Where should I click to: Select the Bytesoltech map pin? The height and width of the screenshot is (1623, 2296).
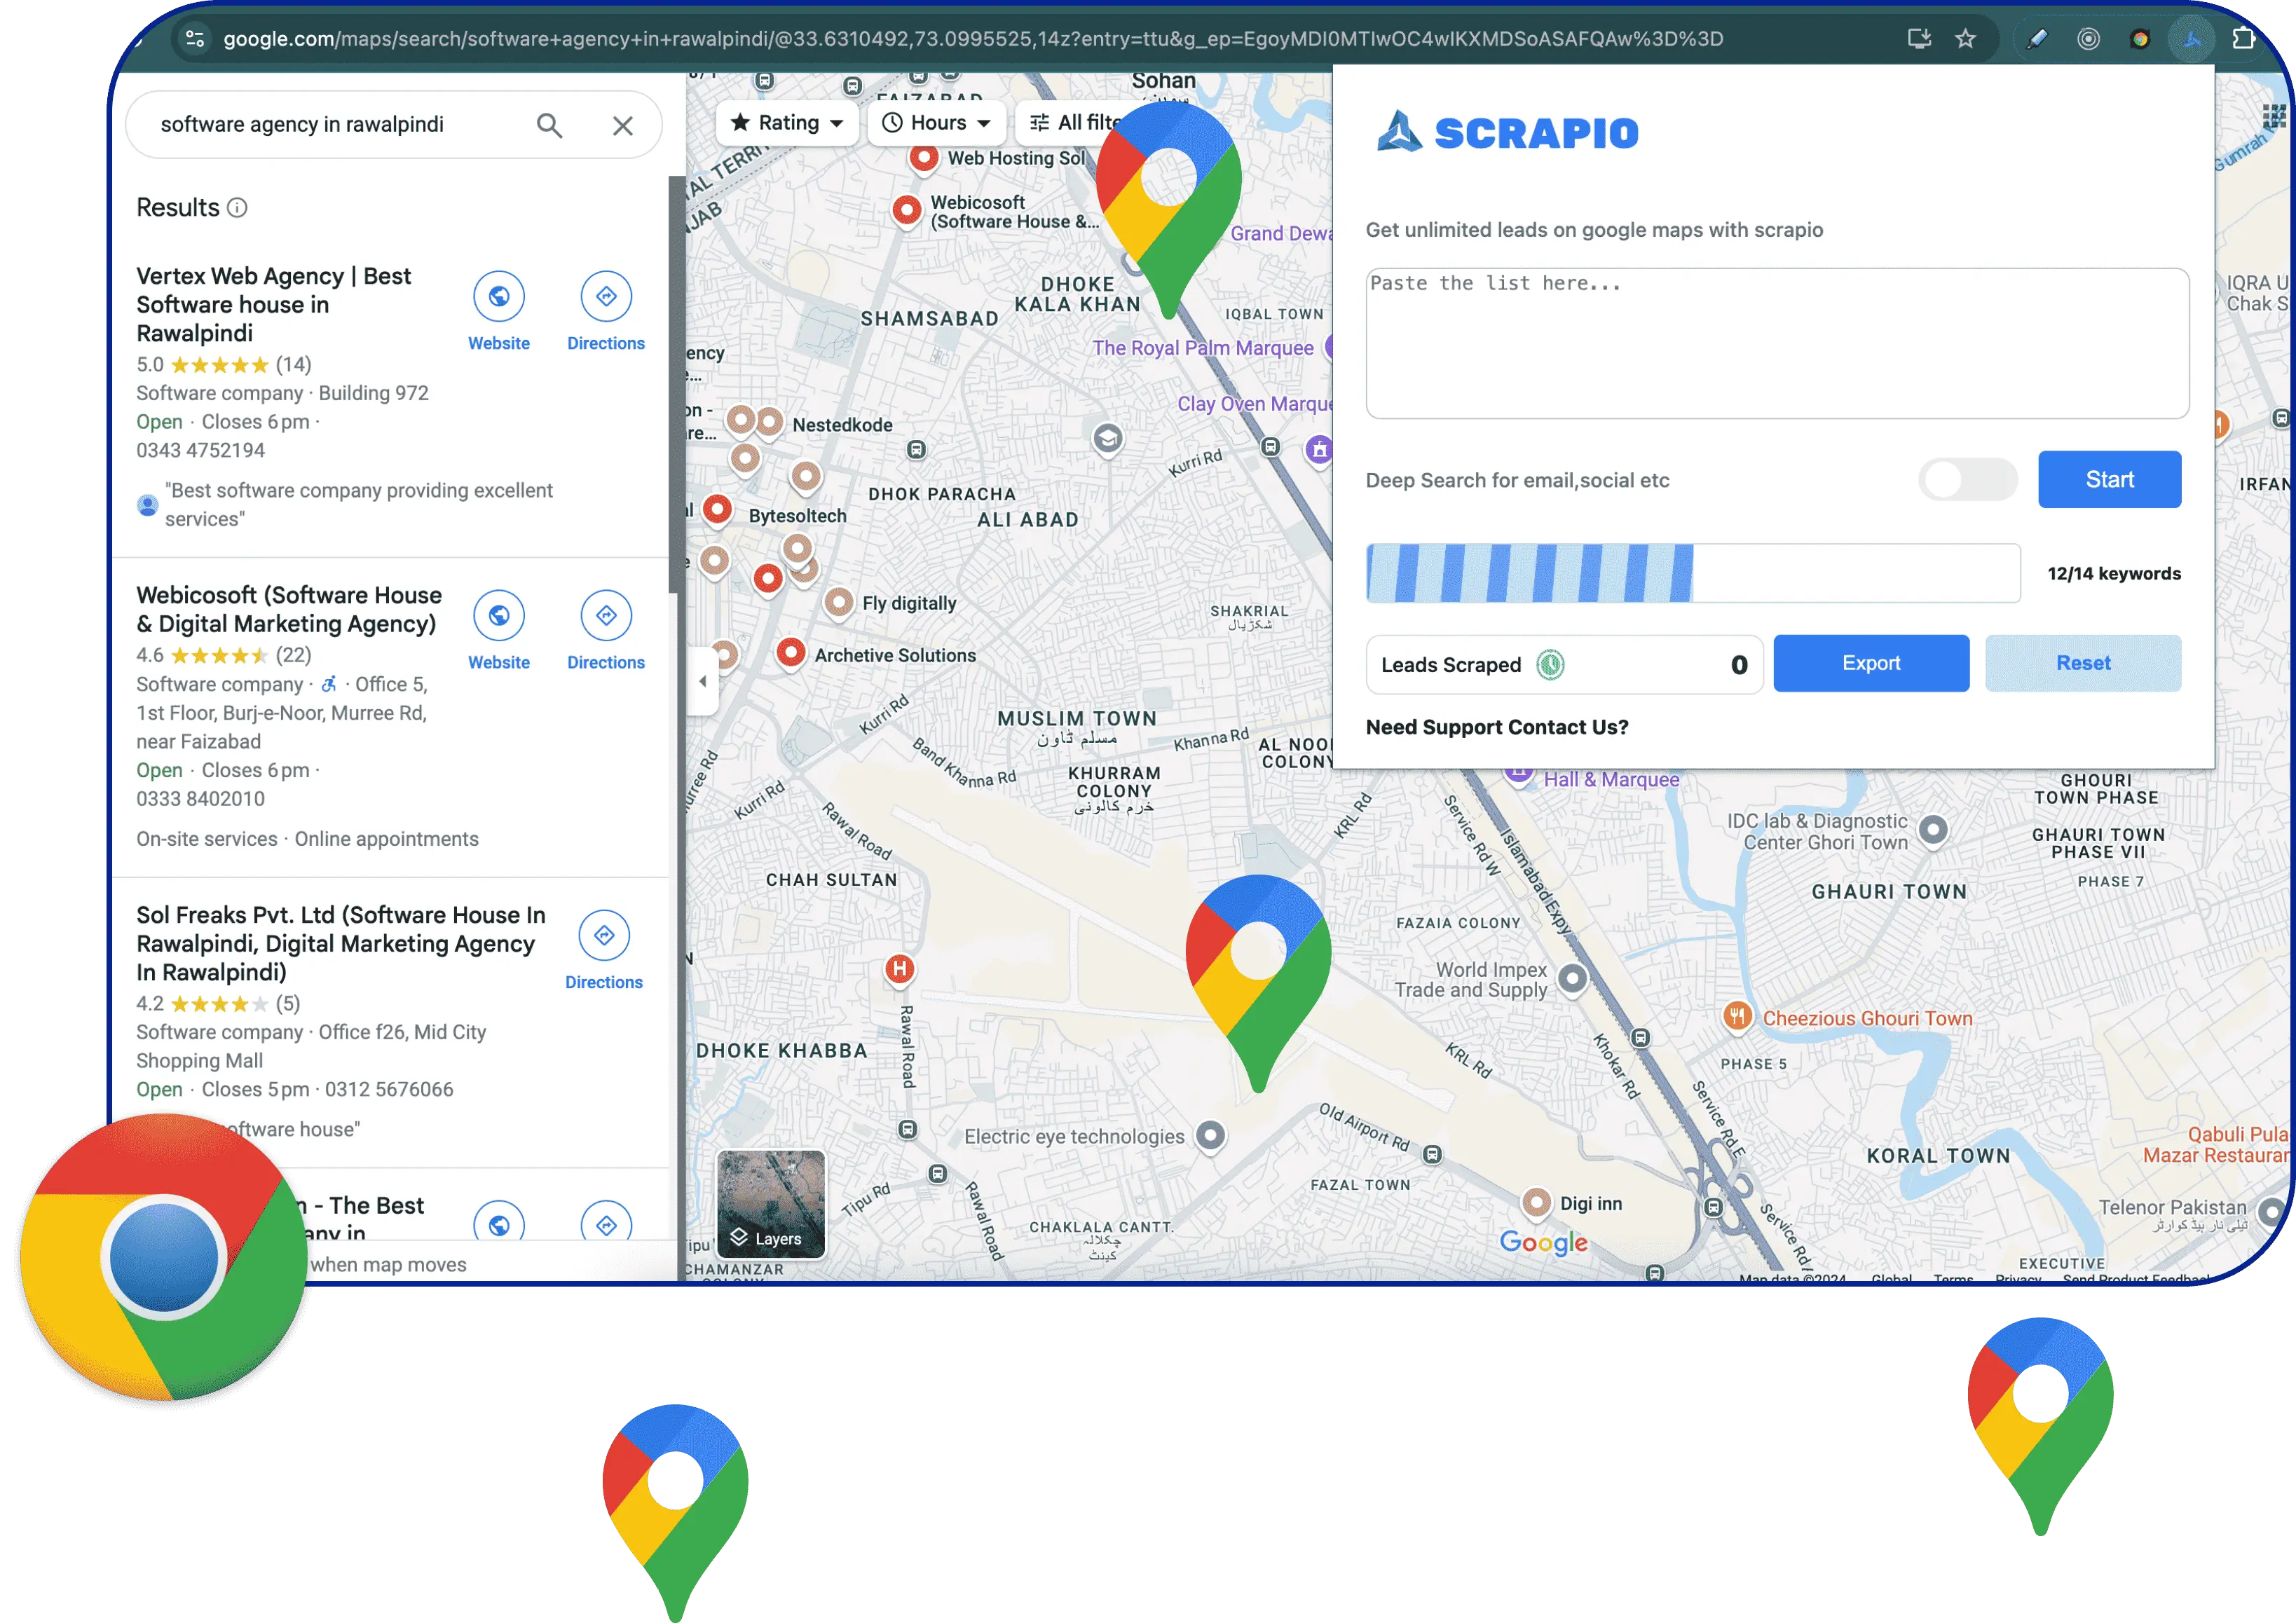click(x=717, y=511)
